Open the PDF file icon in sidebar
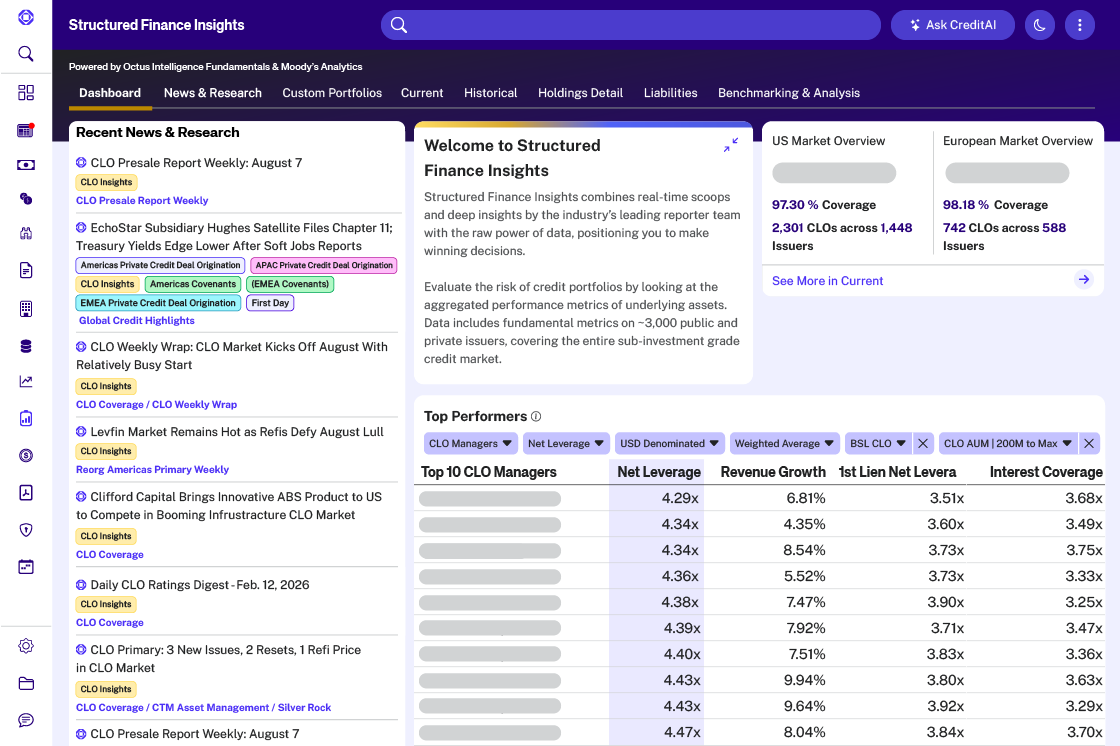 pyautogui.click(x=26, y=492)
